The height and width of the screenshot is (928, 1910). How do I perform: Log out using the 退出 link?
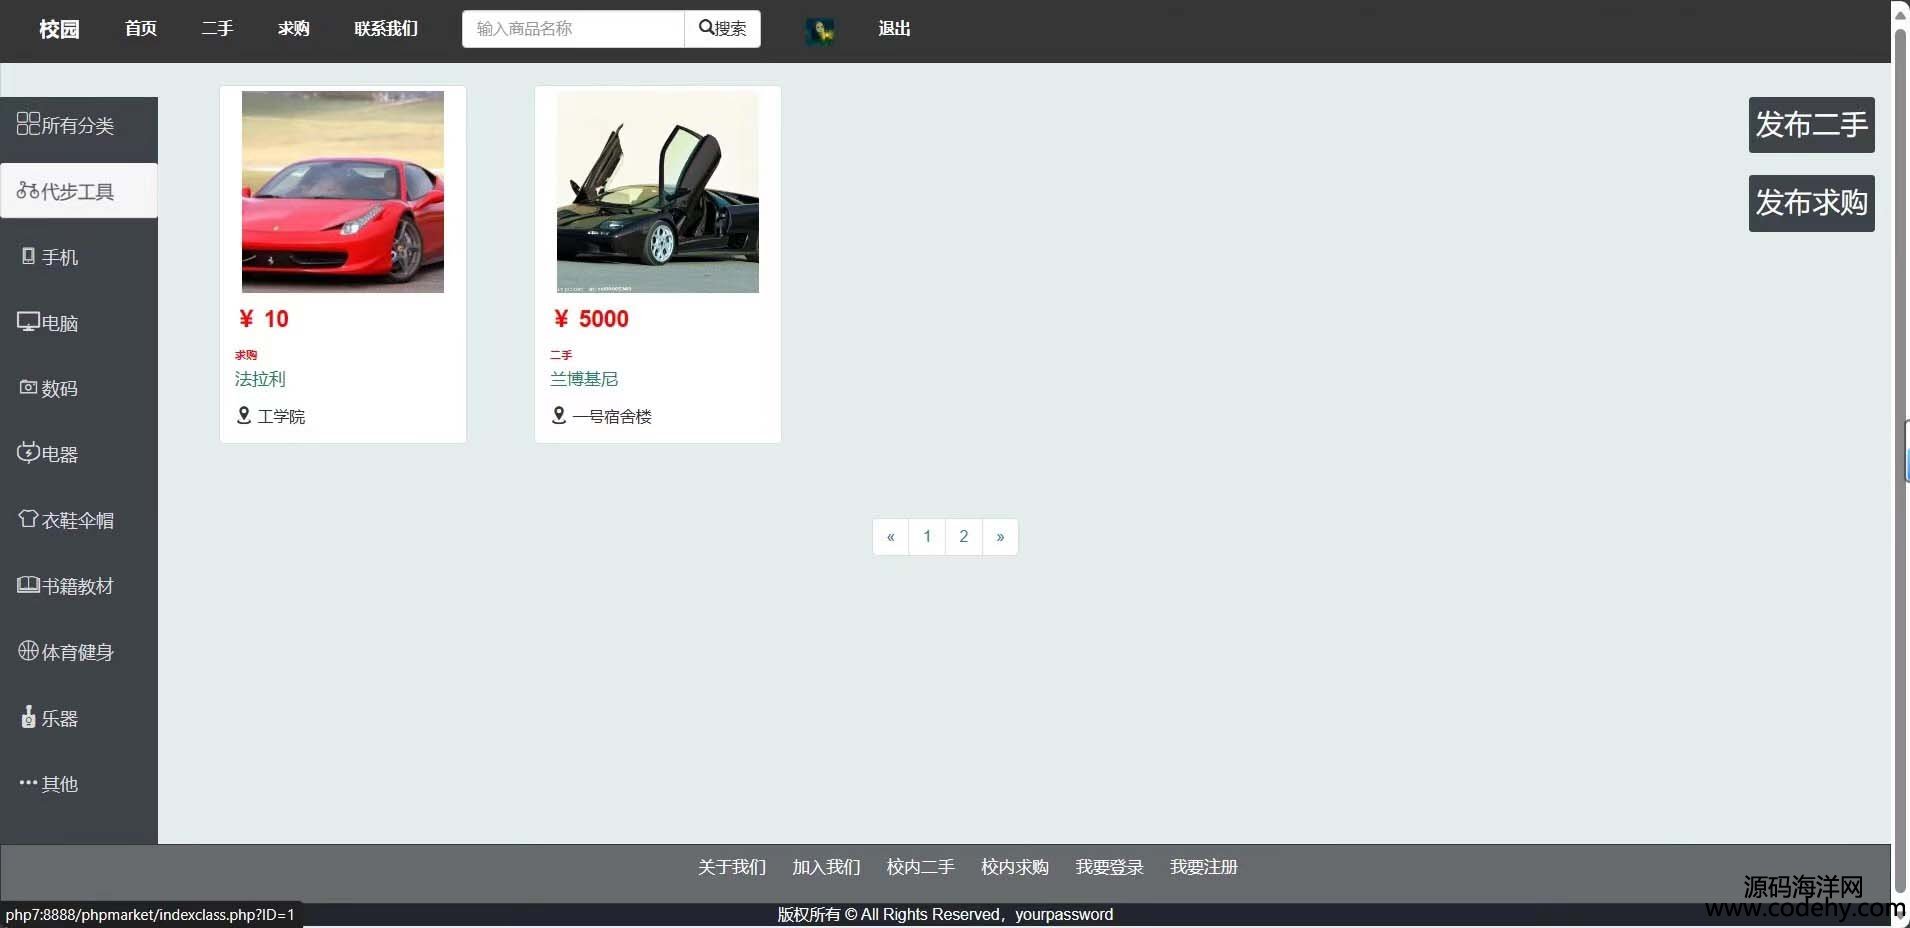[x=895, y=29]
